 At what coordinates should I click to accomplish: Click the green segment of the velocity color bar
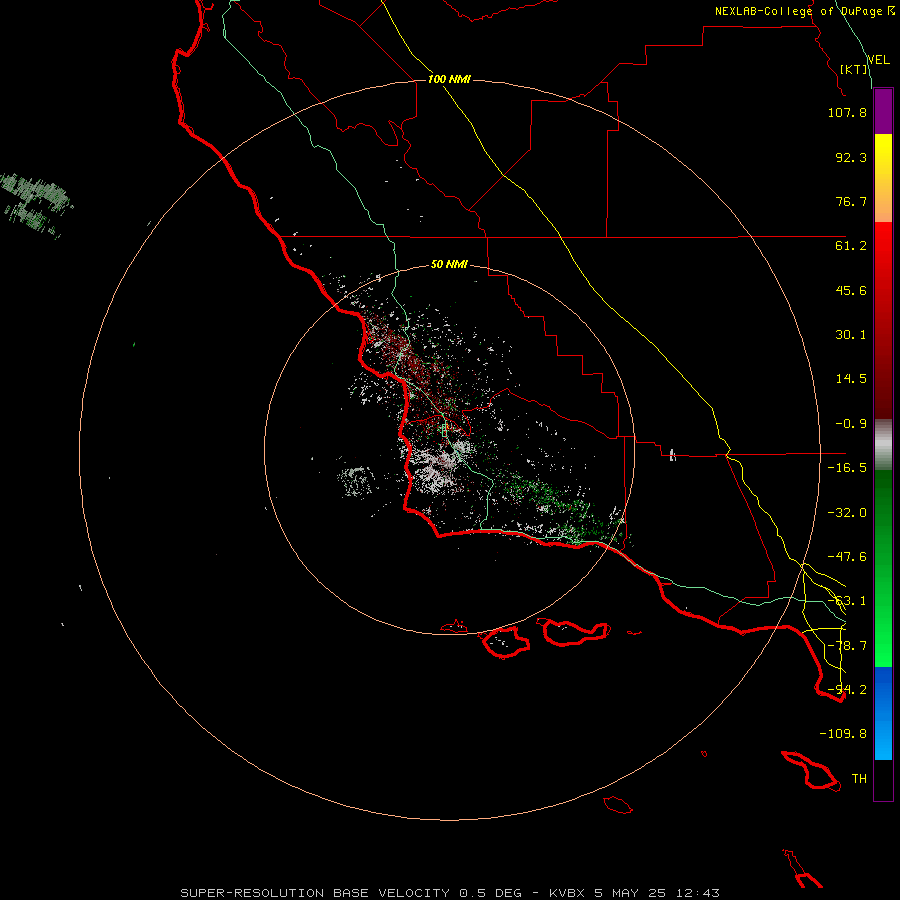coord(883,568)
